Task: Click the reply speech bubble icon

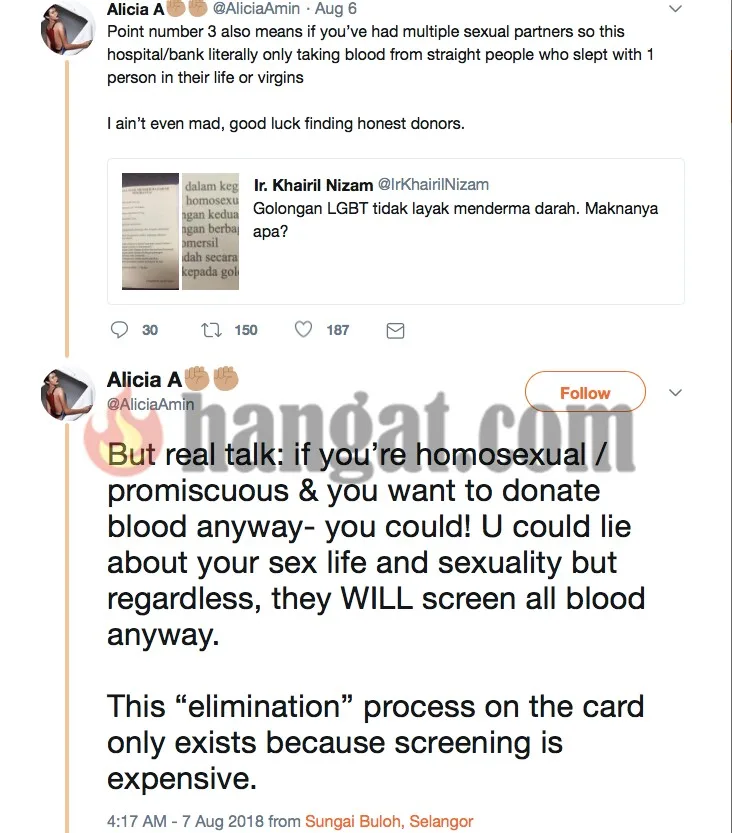Action: [x=119, y=330]
